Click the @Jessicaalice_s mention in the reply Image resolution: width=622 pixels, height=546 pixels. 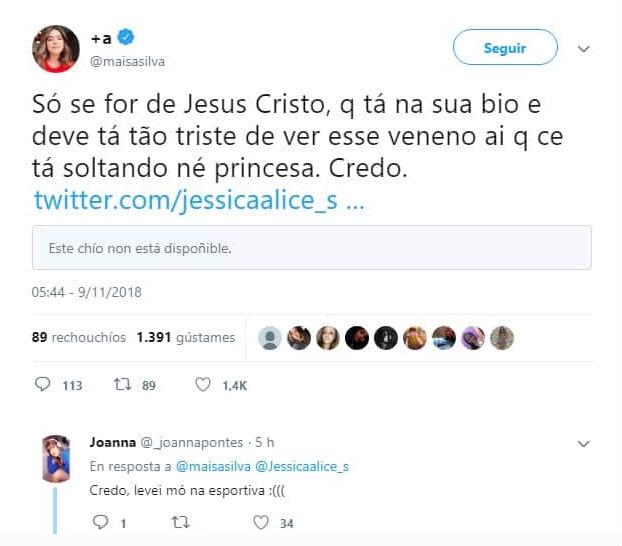302,466
